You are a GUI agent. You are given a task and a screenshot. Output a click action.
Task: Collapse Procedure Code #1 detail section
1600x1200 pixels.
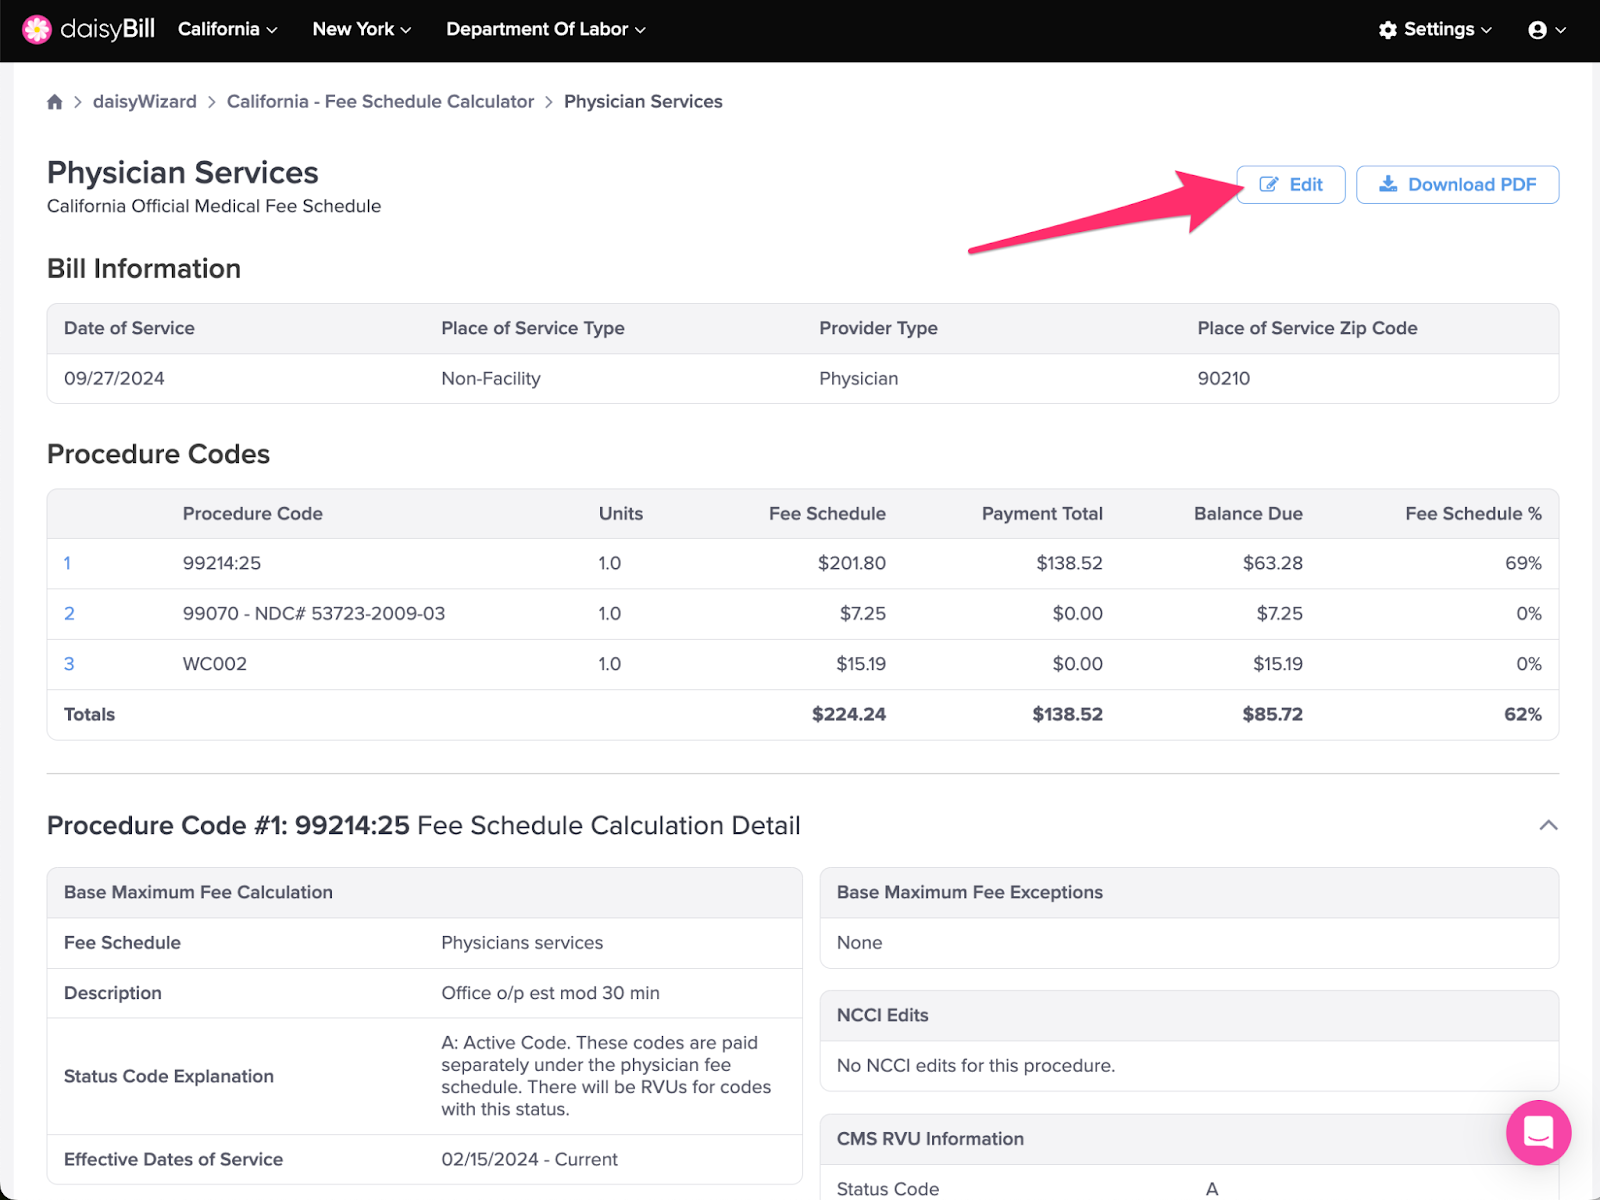tap(1548, 825)
